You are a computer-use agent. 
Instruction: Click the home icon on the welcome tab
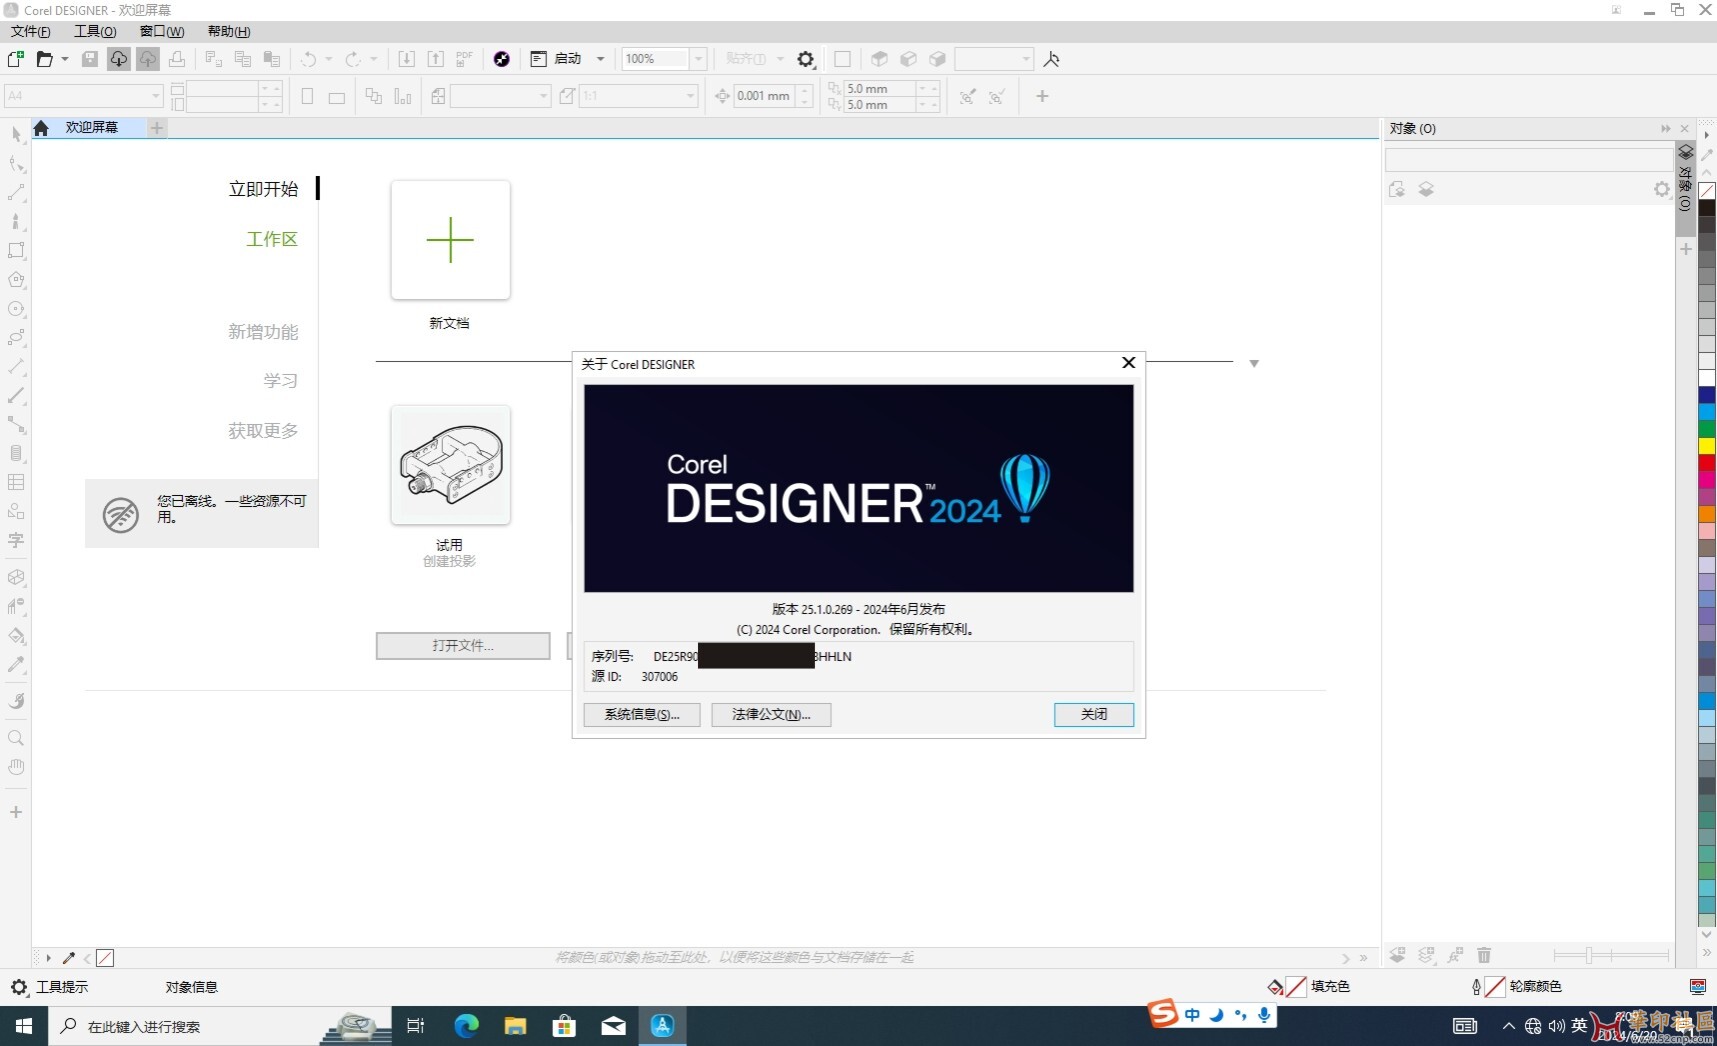tap(41, 128)
